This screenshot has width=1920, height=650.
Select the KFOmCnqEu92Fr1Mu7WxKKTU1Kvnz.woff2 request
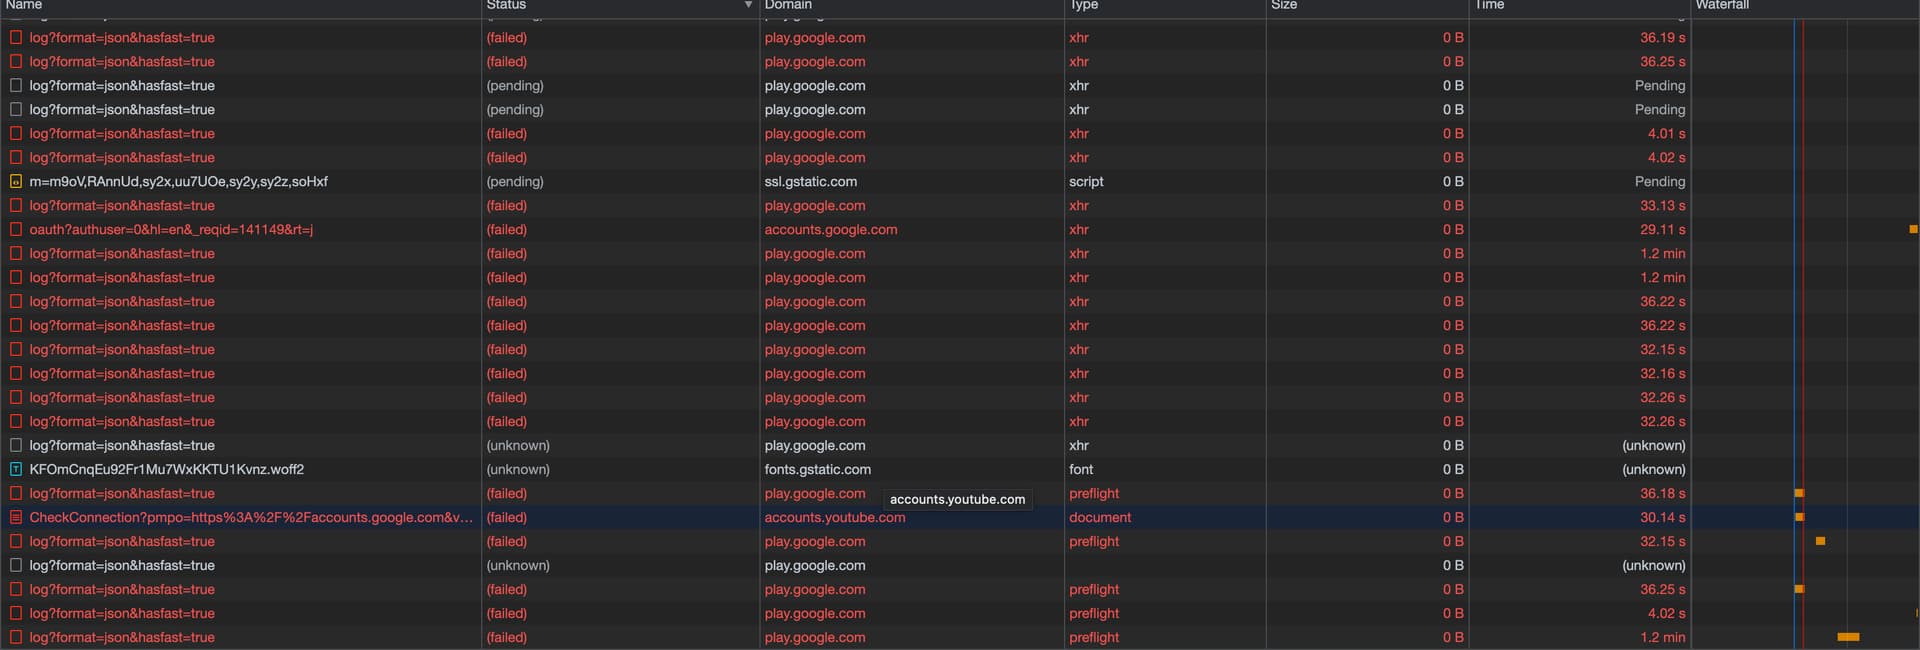166,470
